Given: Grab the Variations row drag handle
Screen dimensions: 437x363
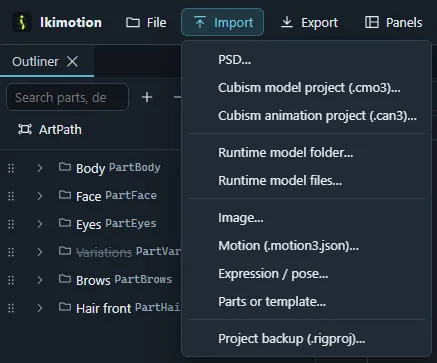Looking at the screenshot, I should tap(11, 252).
